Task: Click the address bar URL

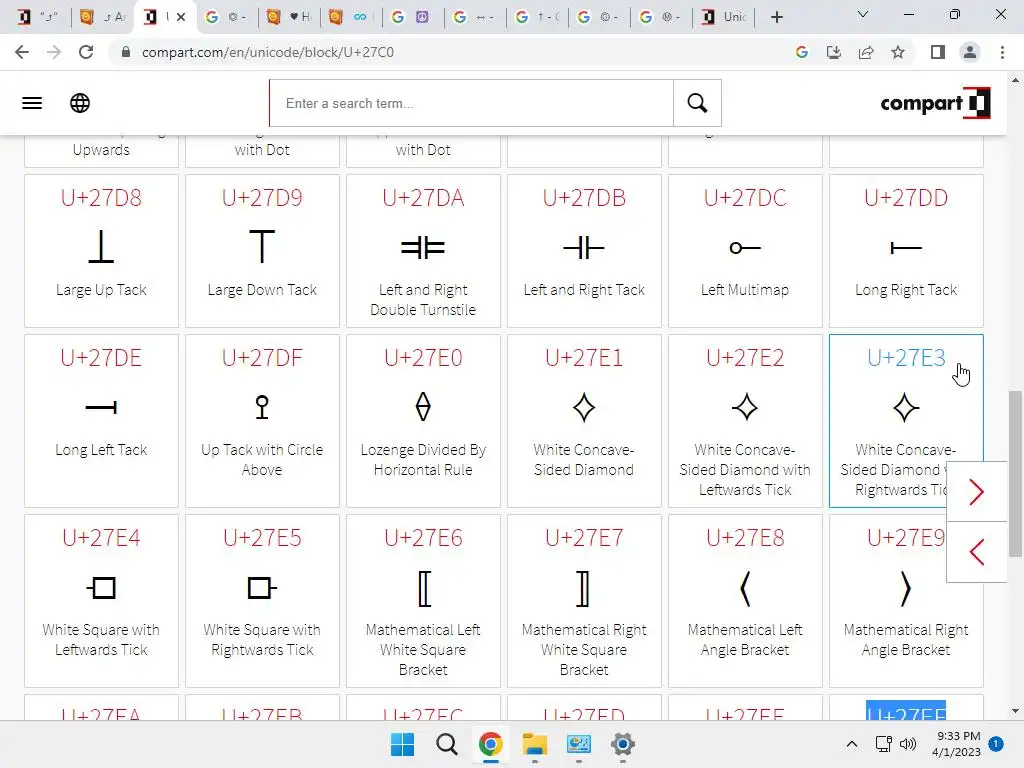Action: pyautogui.click(x=268, y=52)
